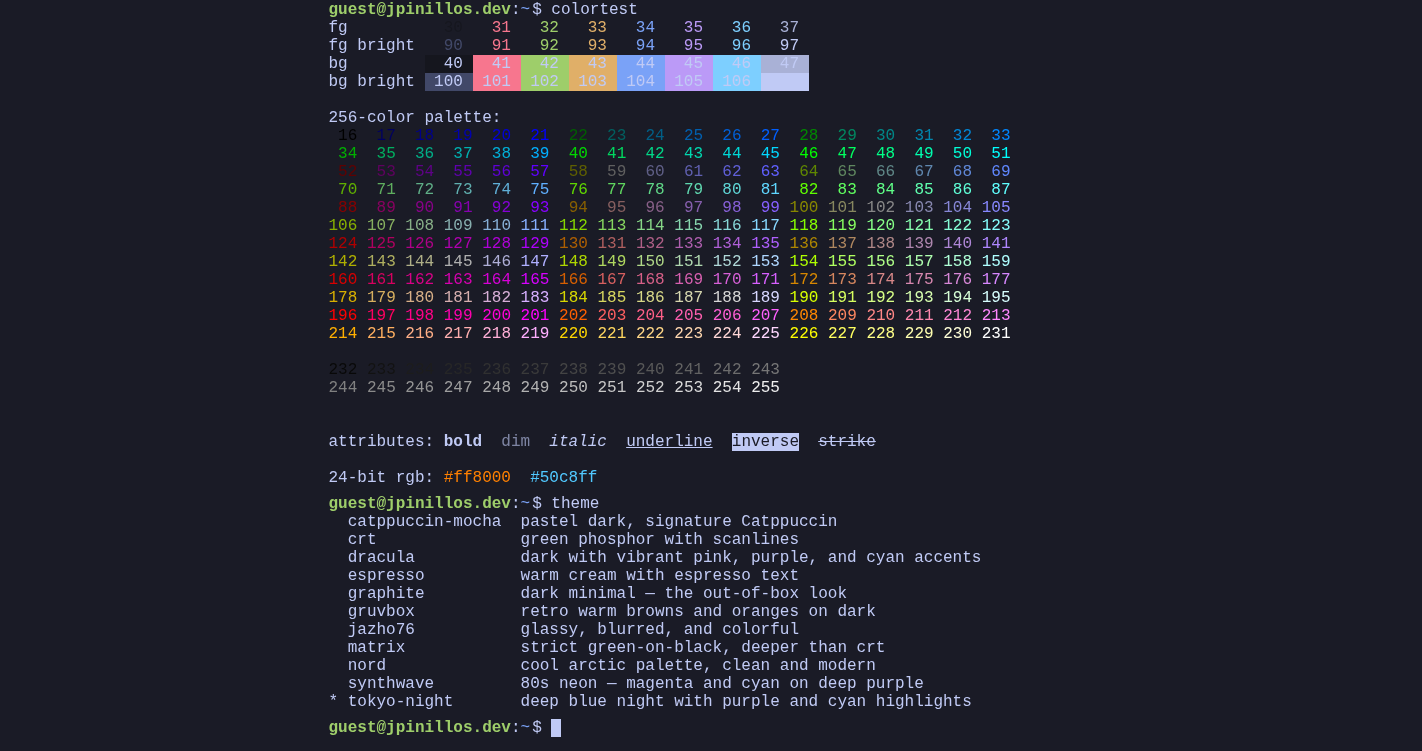Click palette number 129
Viewport: 1422px width, 751px height.
(x=535, y=244)
